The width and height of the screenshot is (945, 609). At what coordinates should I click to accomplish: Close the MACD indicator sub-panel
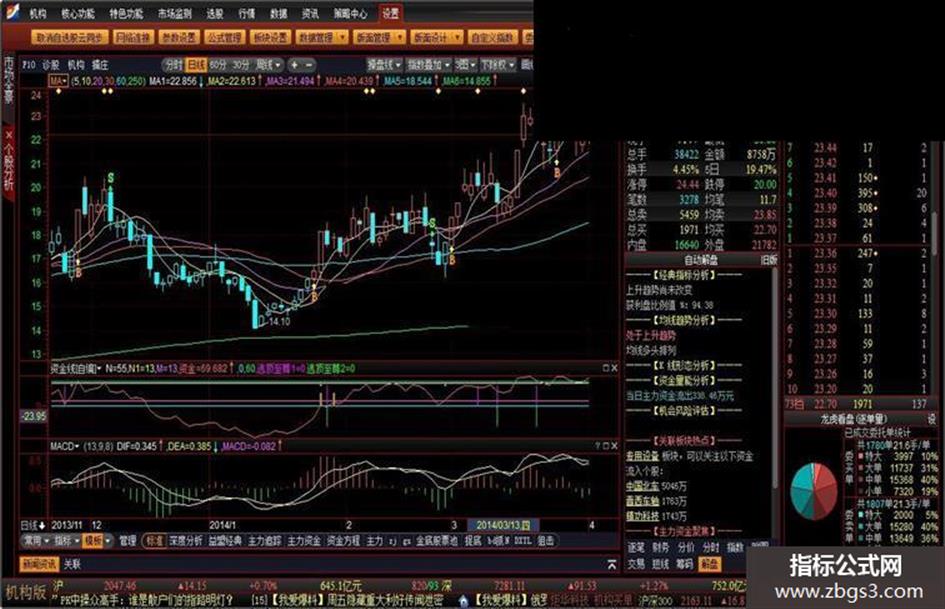(614, 446)
